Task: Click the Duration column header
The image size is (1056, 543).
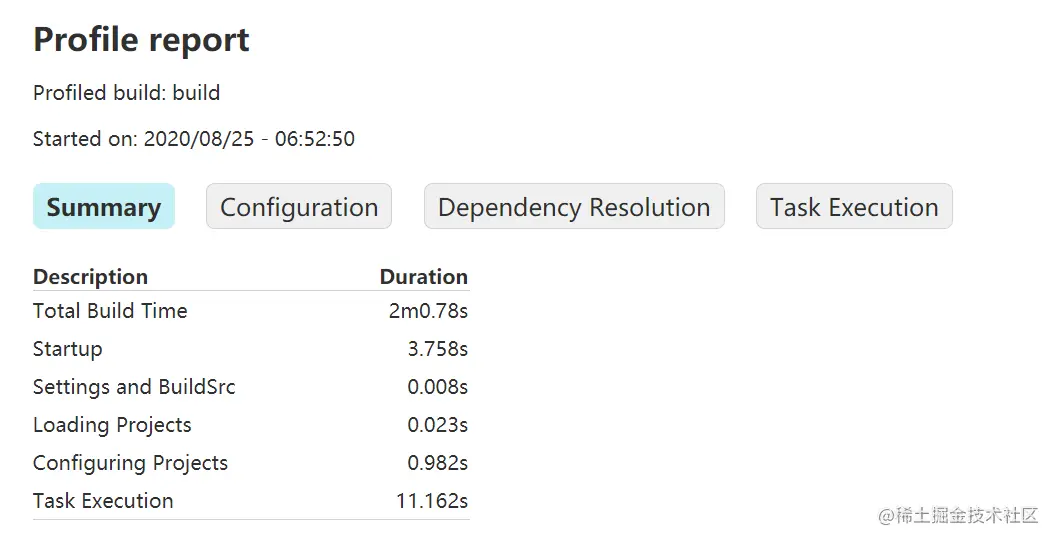Action: tap(424, 277)
